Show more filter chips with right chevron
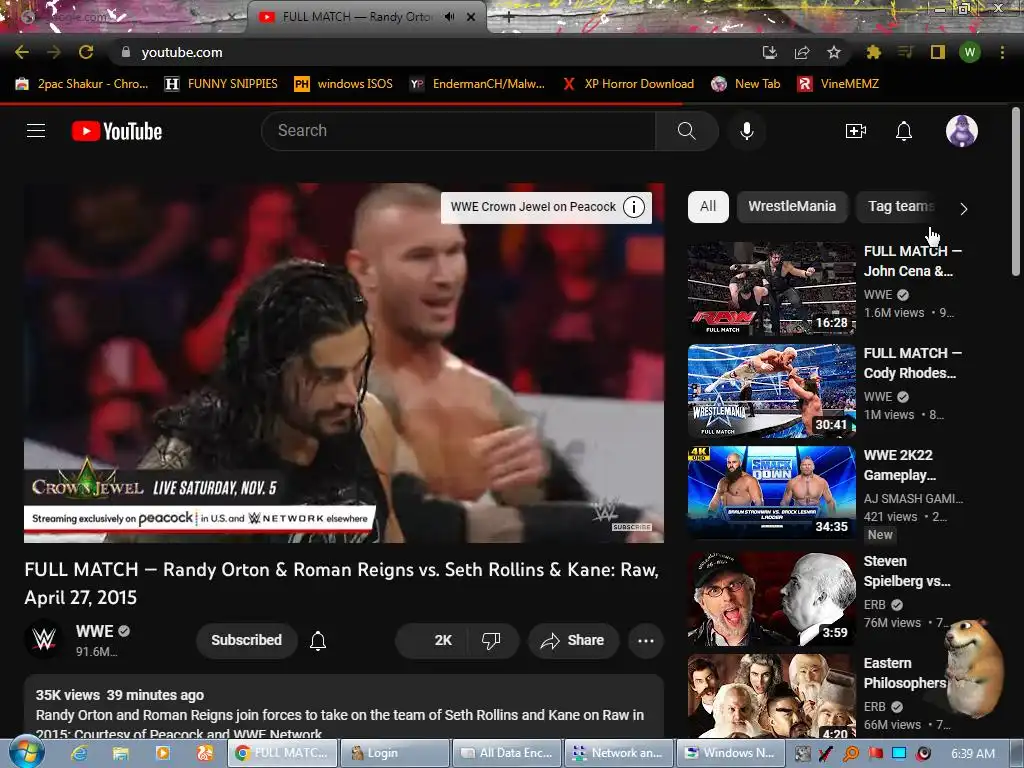The height and width of the screenshot is (768, 1024). click(963, 208)
